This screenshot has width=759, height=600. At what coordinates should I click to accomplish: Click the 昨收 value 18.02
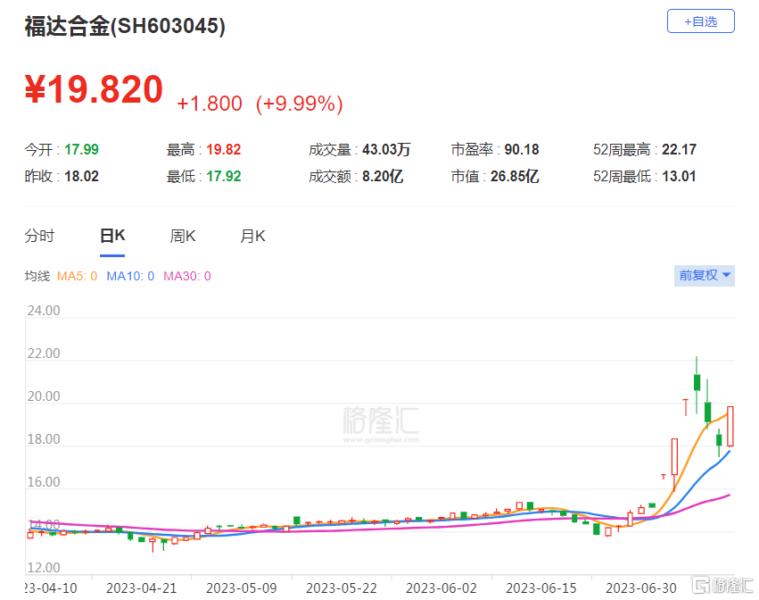tap(81, 176)
